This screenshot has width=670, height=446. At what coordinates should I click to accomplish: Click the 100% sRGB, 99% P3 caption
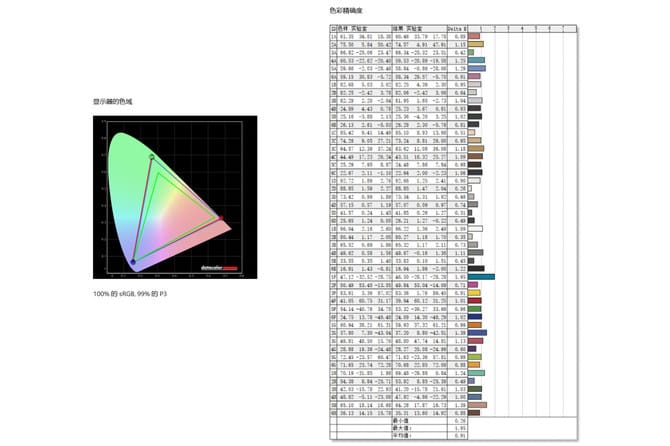130,294
